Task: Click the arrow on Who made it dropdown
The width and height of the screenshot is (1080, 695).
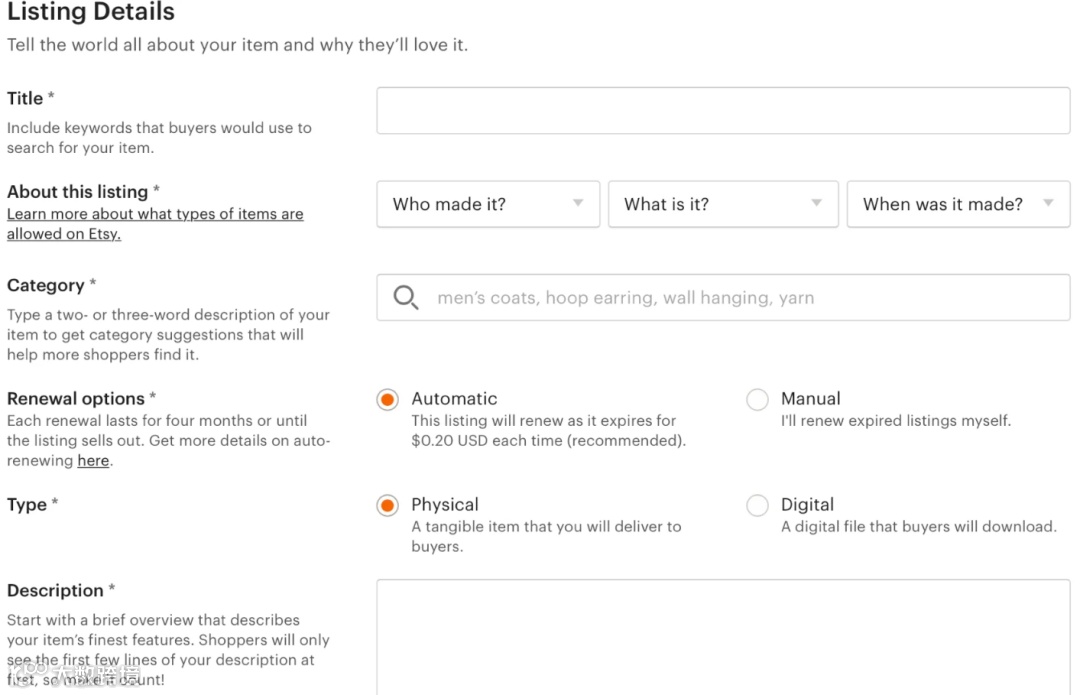Action: pos(577,203)
